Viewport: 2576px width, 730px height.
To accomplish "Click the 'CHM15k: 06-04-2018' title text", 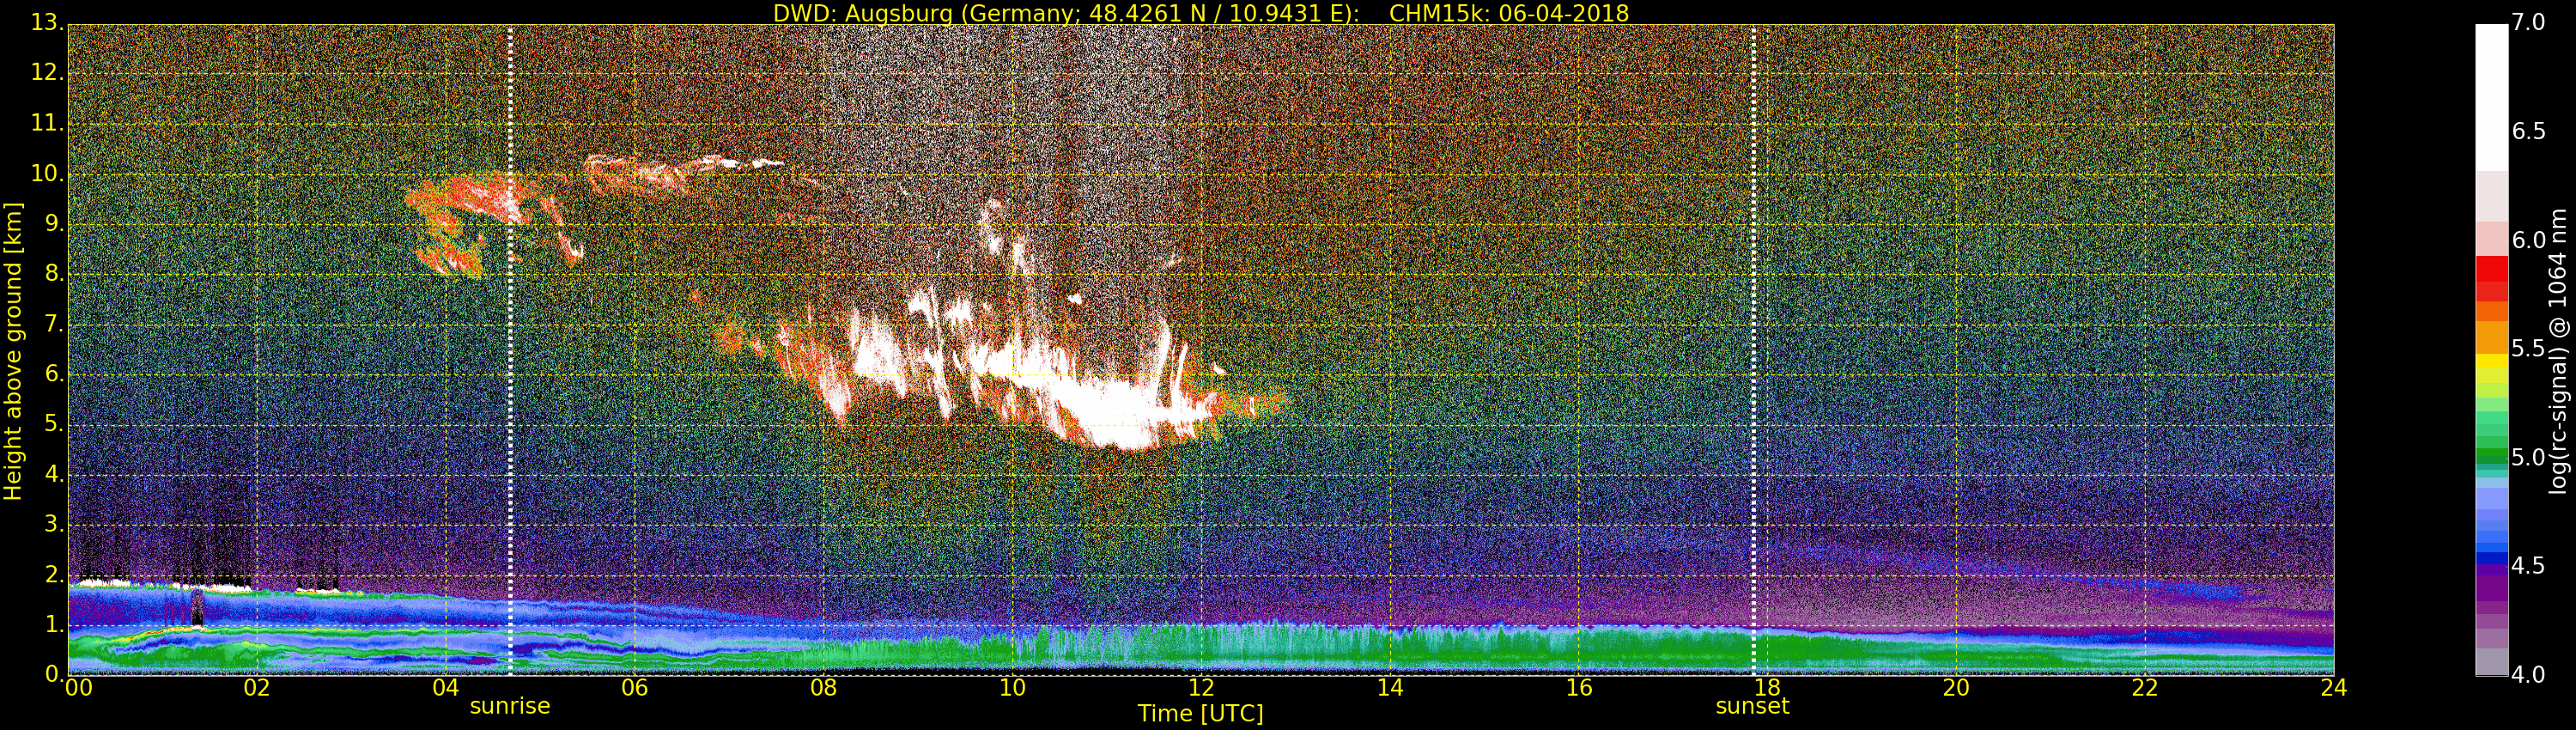I will (x=1509, y=13).
